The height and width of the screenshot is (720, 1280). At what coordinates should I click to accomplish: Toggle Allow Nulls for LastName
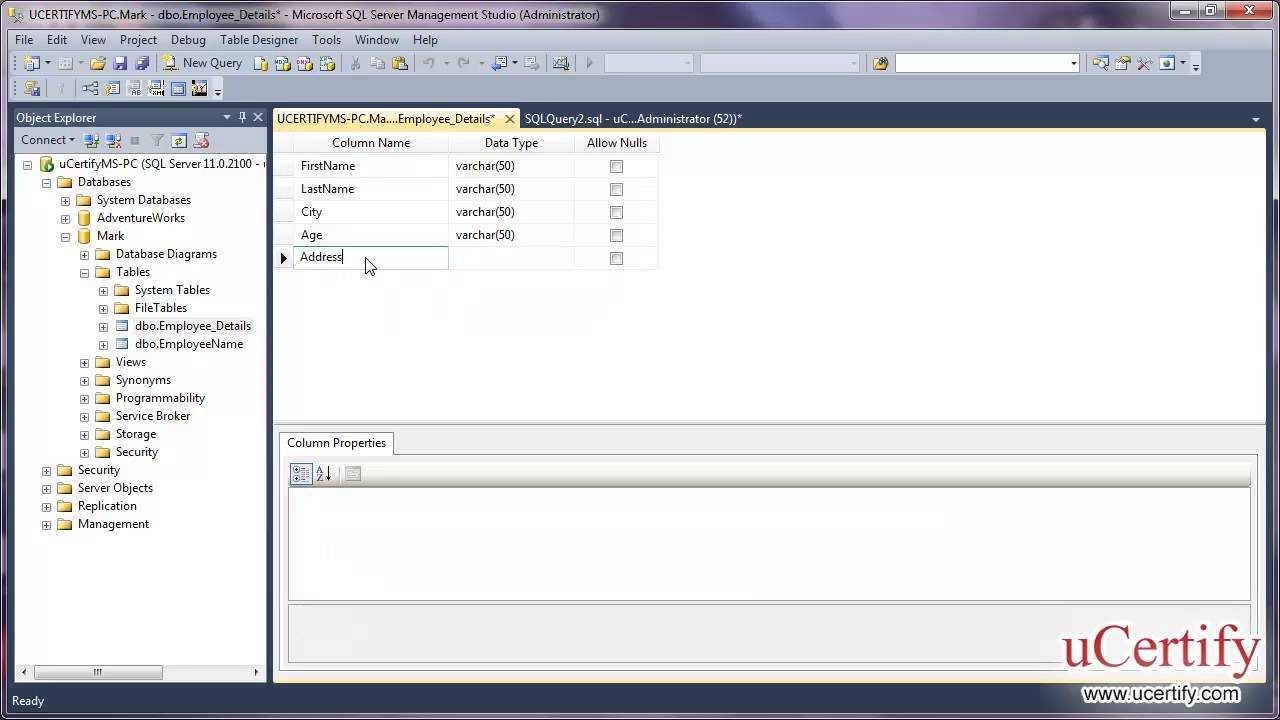coord(616,189)
